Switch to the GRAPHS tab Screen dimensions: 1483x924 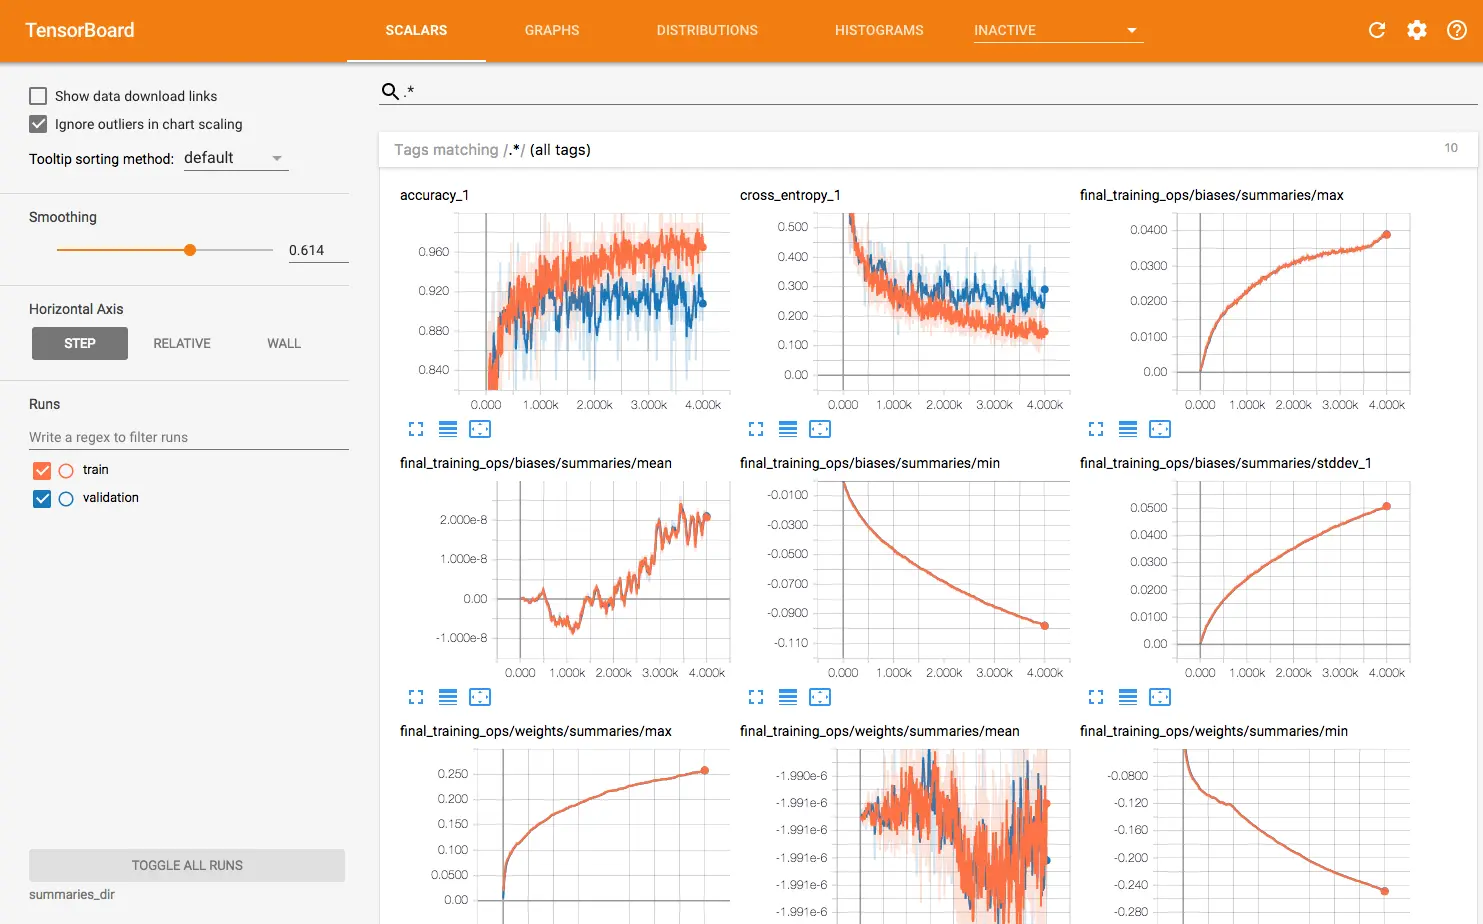coord(552,30)
